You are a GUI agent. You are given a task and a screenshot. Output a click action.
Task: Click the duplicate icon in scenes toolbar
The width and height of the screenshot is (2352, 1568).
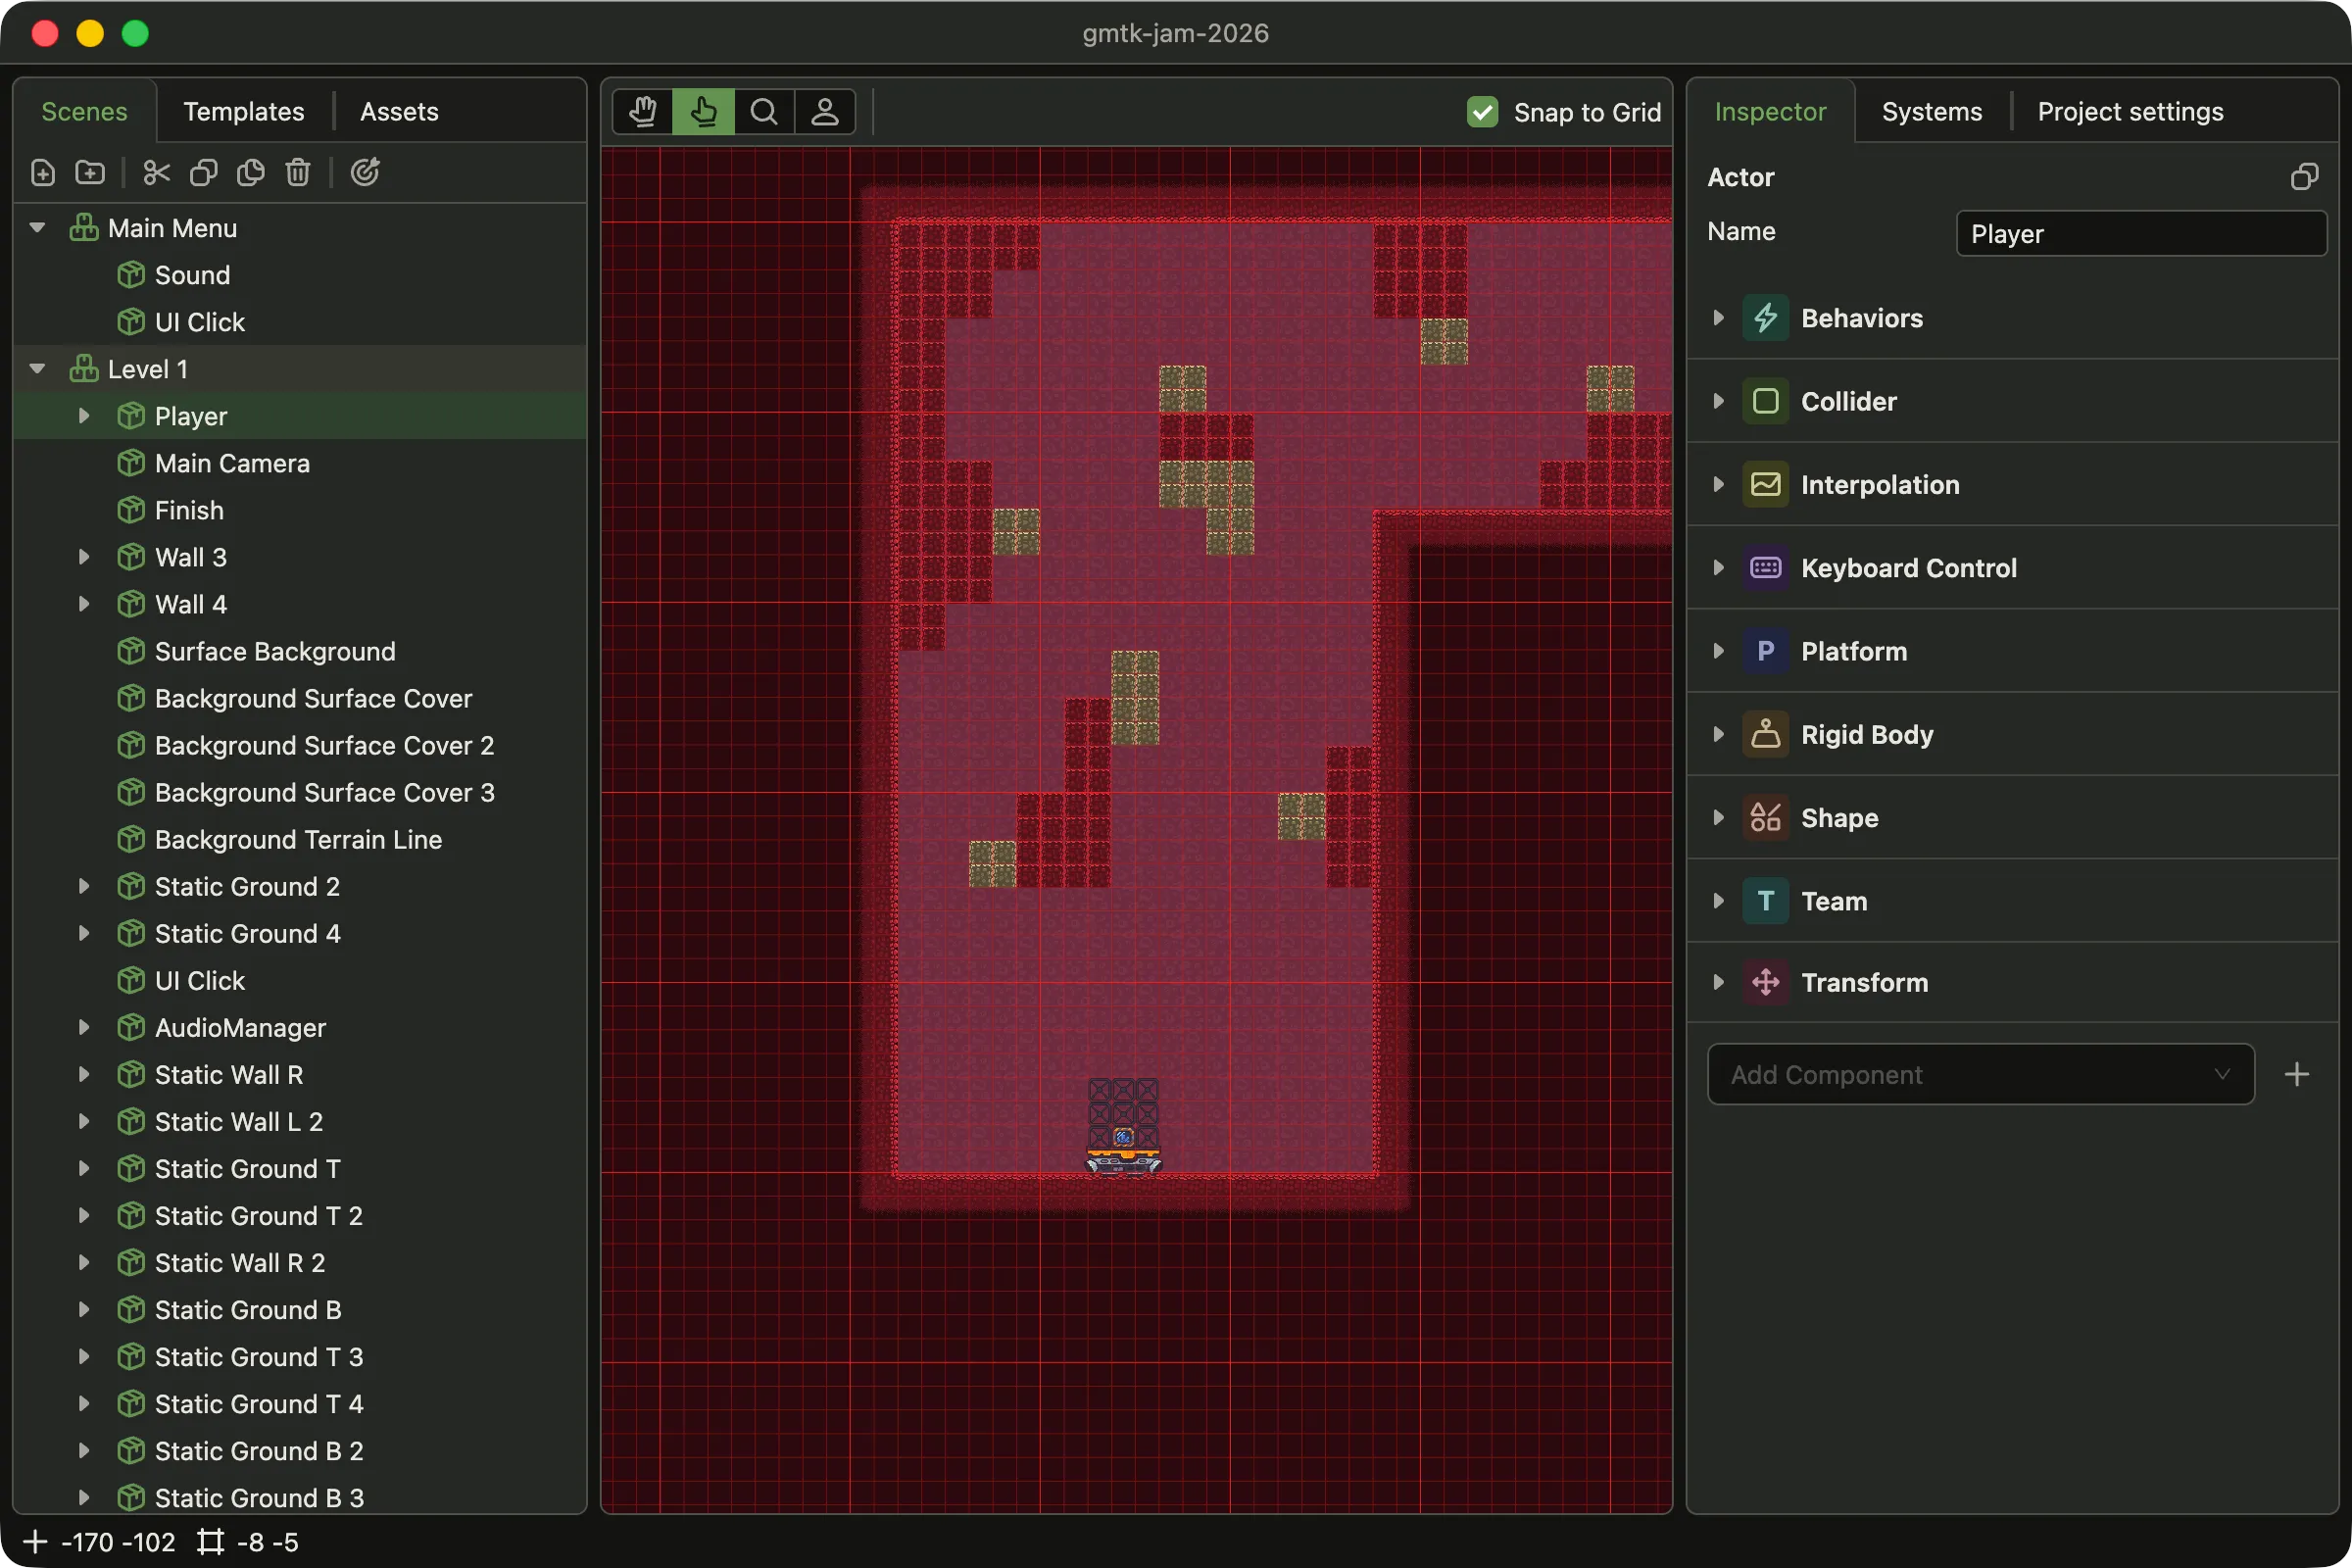[251, 172]
